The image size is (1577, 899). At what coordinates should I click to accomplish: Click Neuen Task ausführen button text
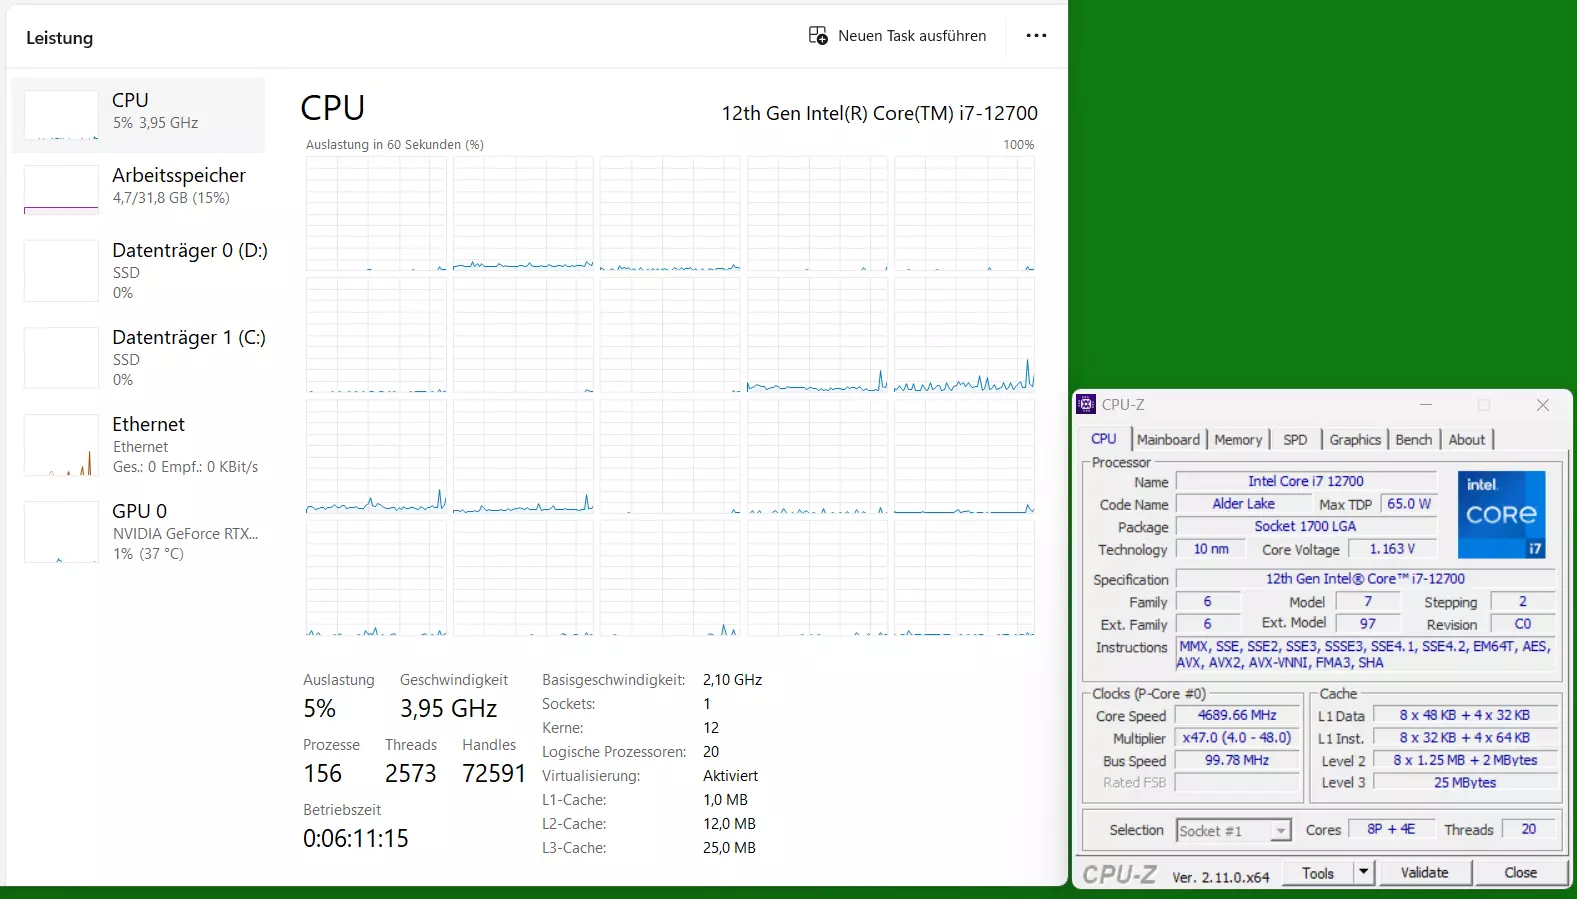tap(912, 36)
